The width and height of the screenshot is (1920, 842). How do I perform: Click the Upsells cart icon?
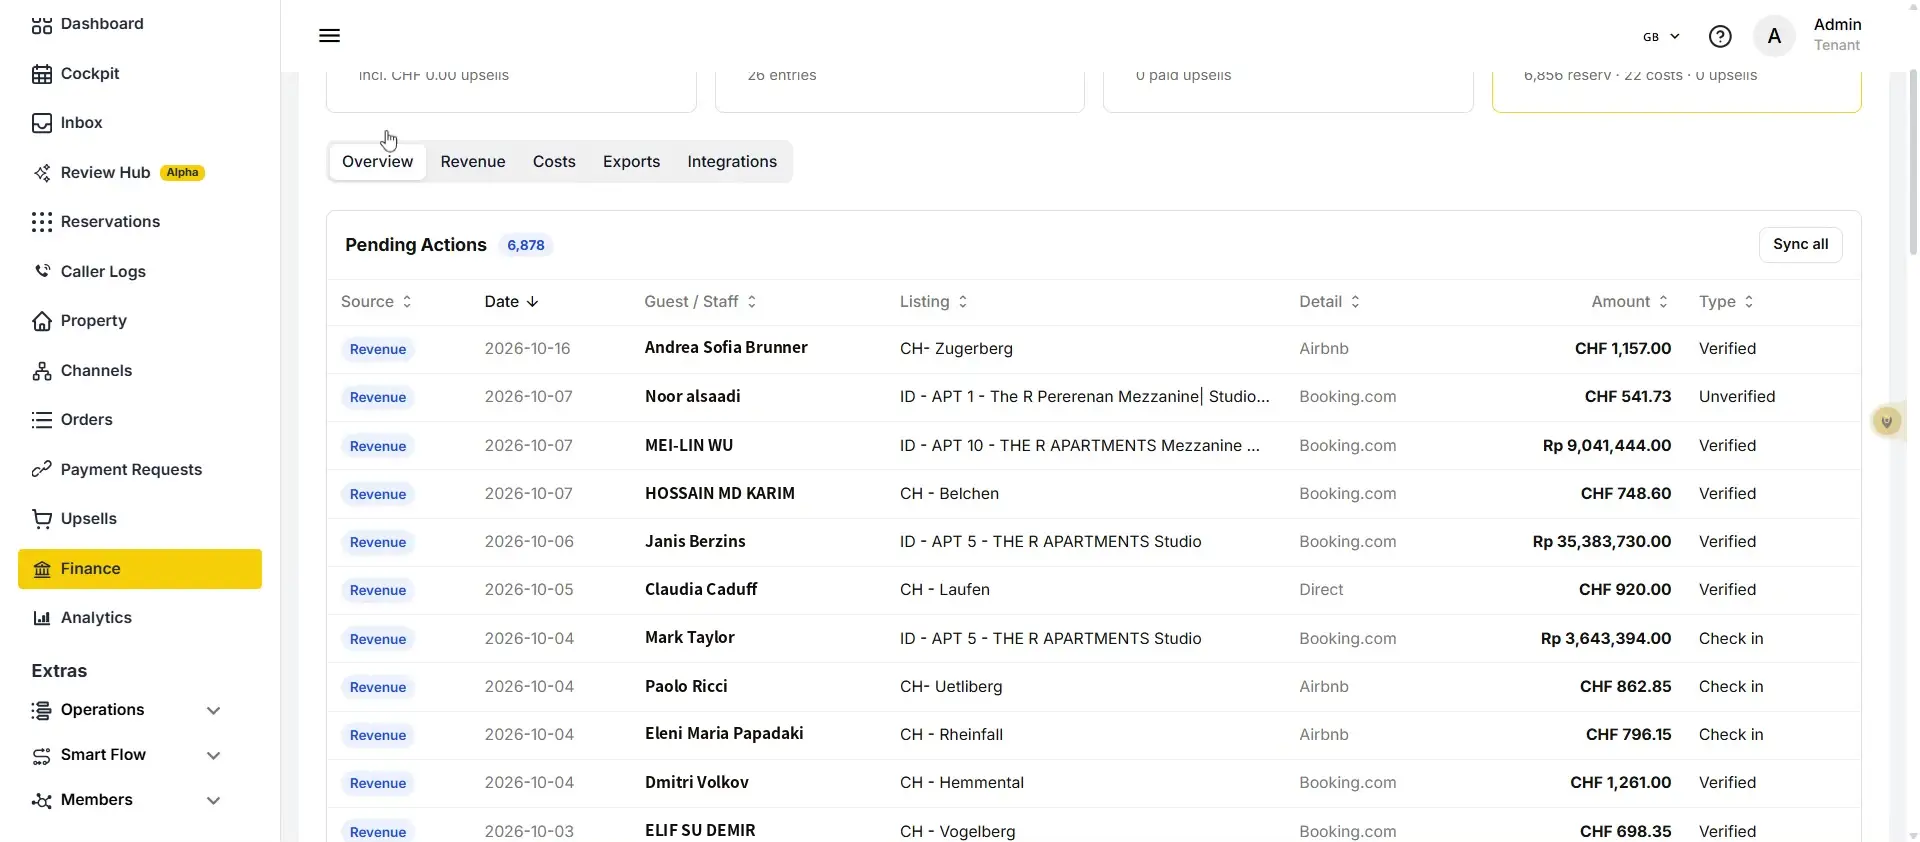[42, 519]
